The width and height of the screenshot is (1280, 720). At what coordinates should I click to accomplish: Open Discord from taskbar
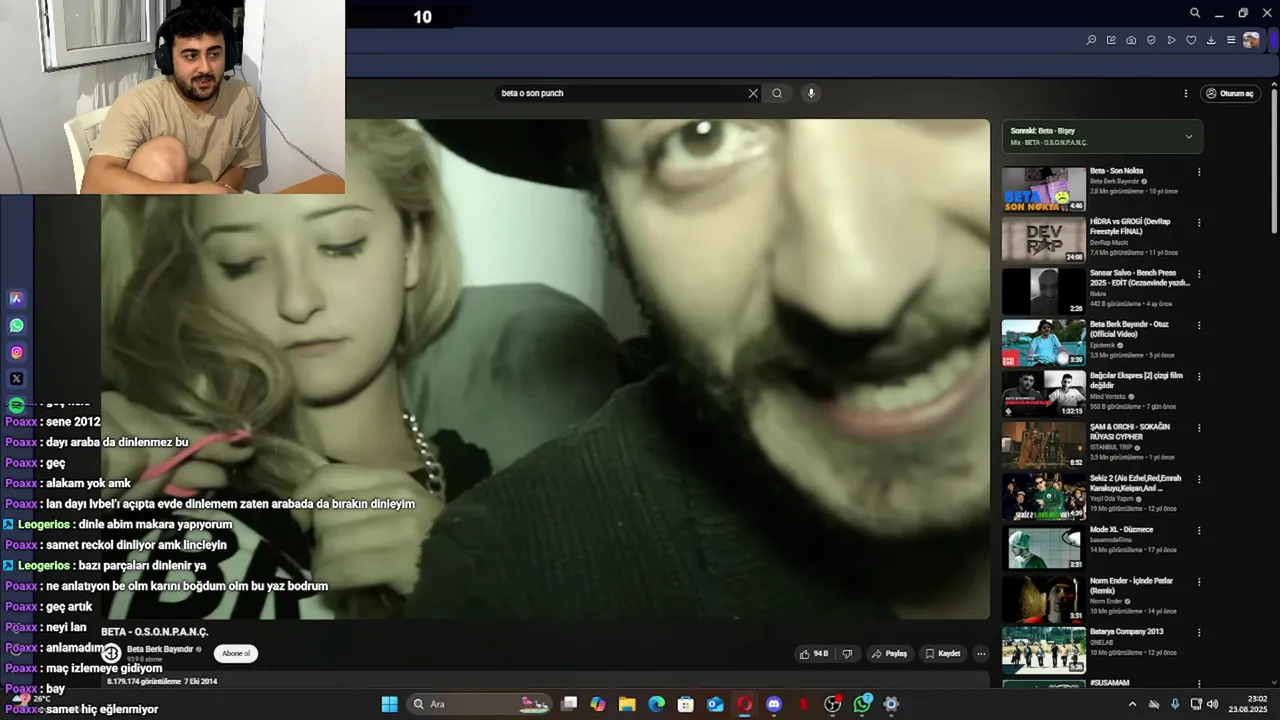point(774,704)
